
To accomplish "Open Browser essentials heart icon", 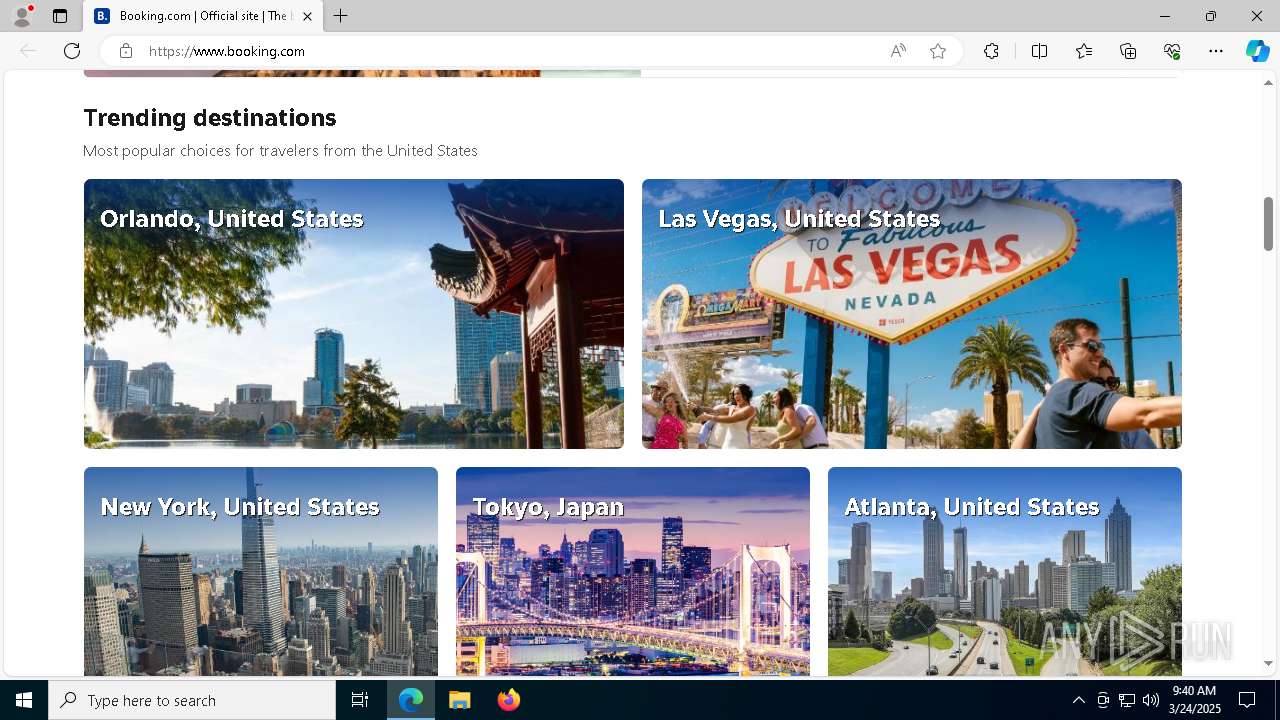I will [1172, 51].
